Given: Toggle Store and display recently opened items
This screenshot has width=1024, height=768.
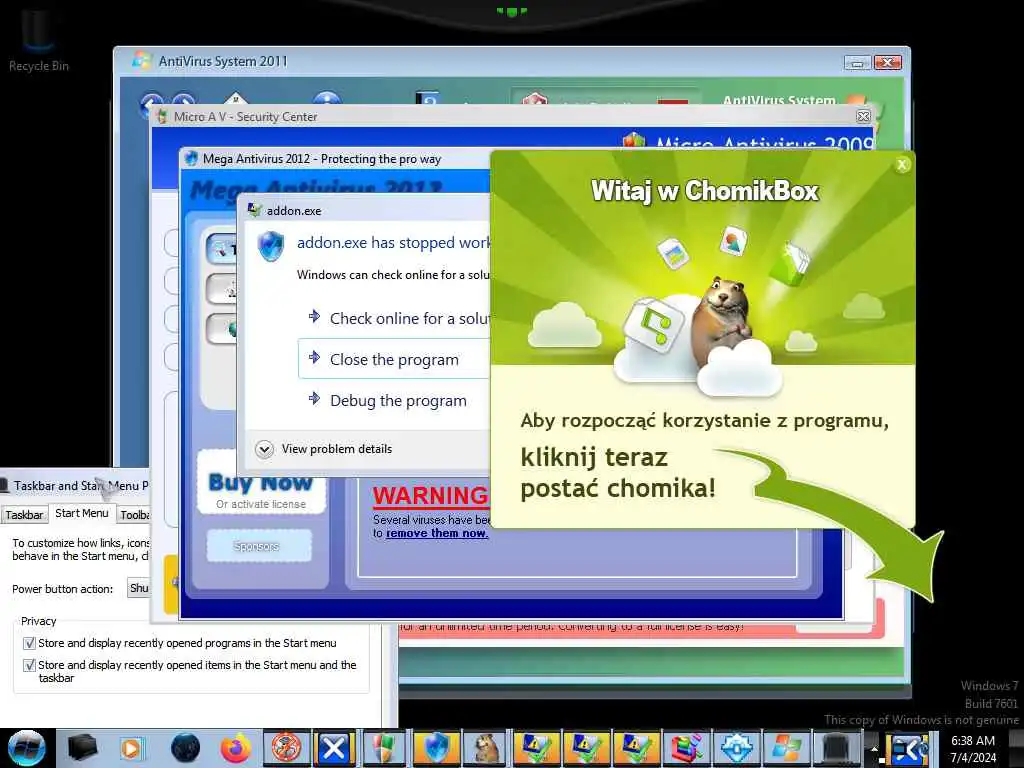Looking at the screenshot, I should [29, 665].
